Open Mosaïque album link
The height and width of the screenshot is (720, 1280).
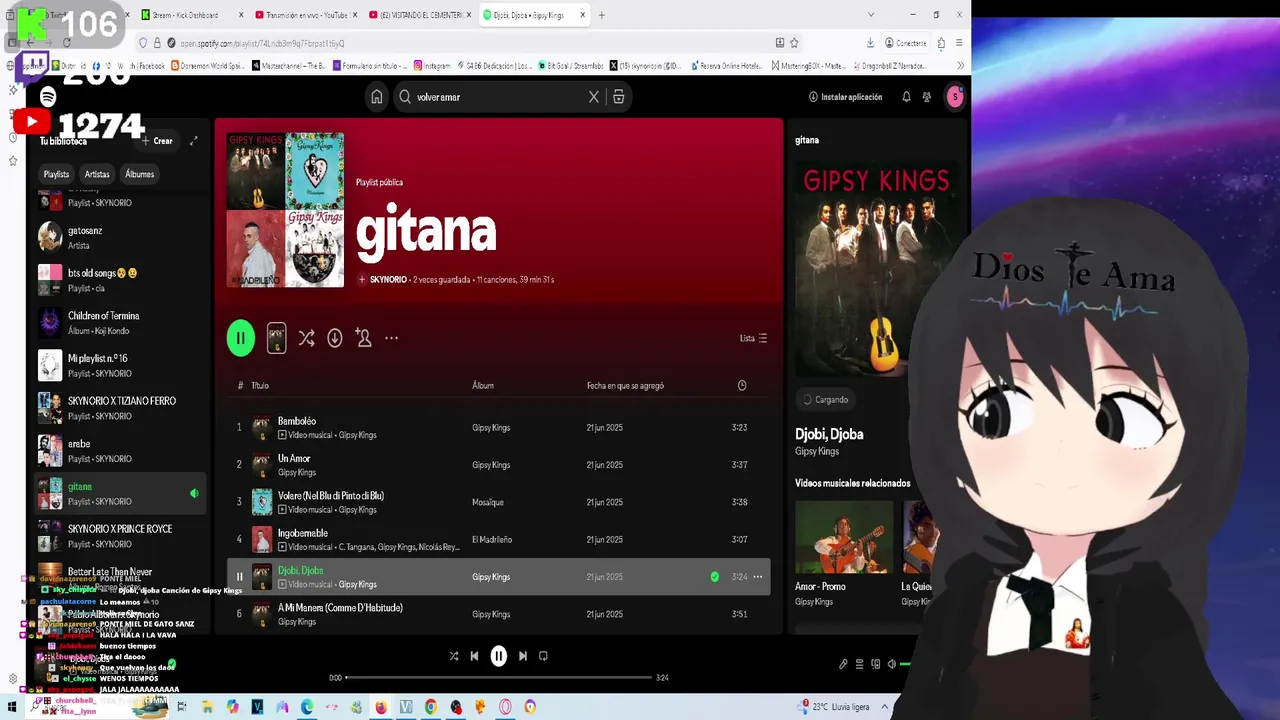(488, 502)
